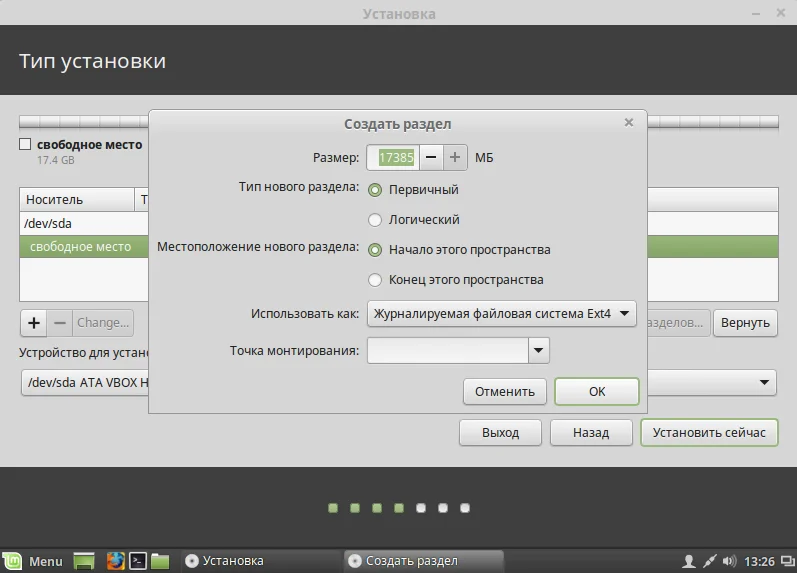Add a partition with the plus icon
Viewport: 797px width, 573px height.
click(x=34, y=323)
